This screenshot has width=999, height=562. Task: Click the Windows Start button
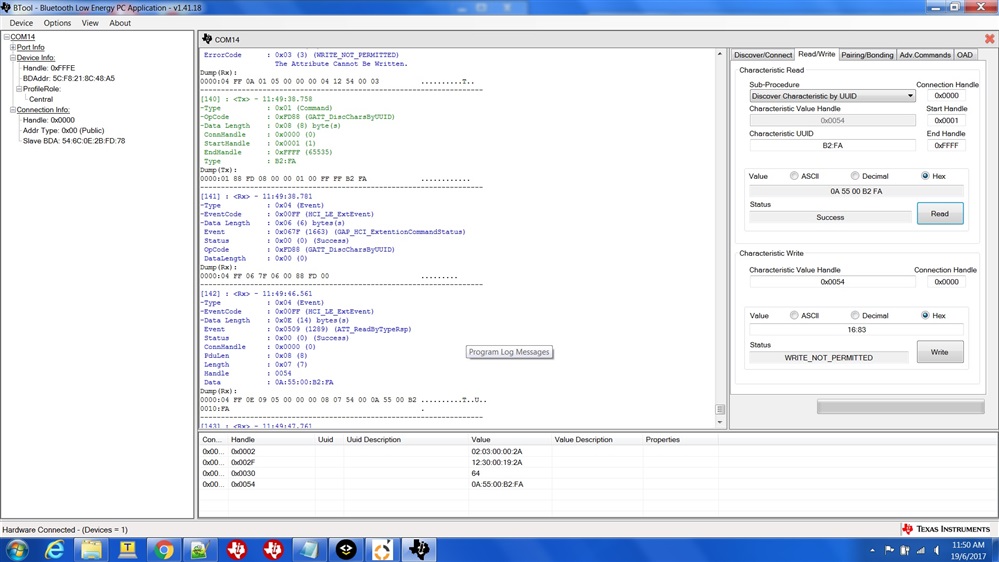click(x=17, y=550)
